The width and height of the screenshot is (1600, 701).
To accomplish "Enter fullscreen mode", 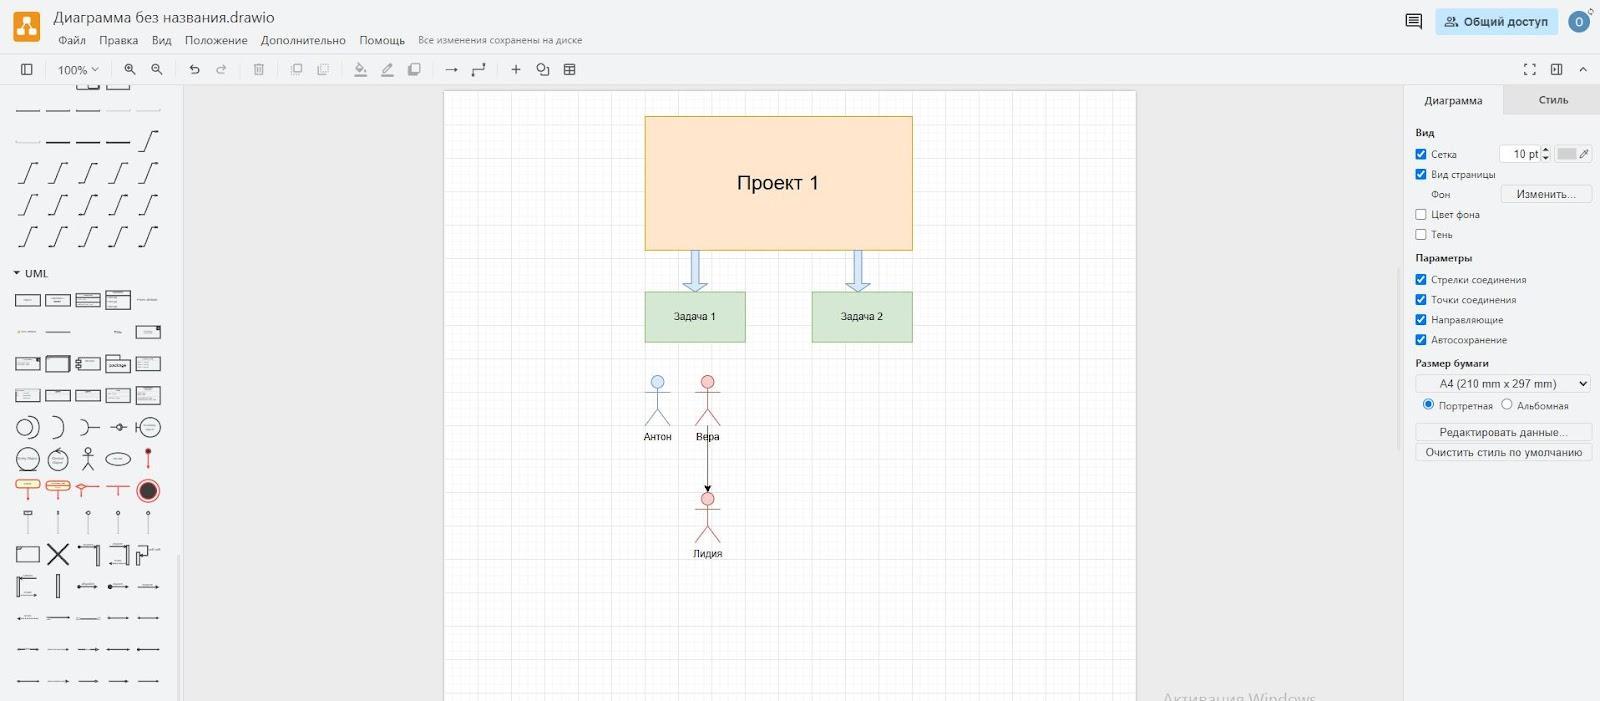I will 1529,69.
